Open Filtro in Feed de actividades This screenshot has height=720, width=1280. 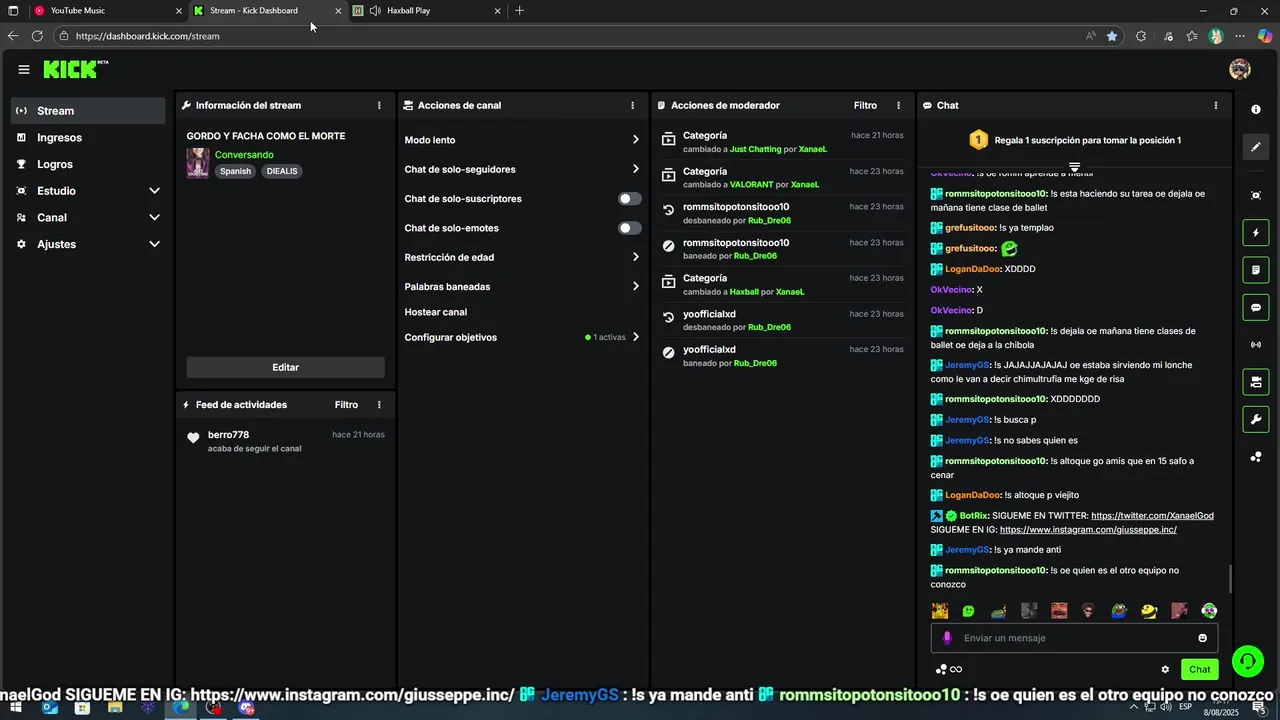click(x=346, y=405)
